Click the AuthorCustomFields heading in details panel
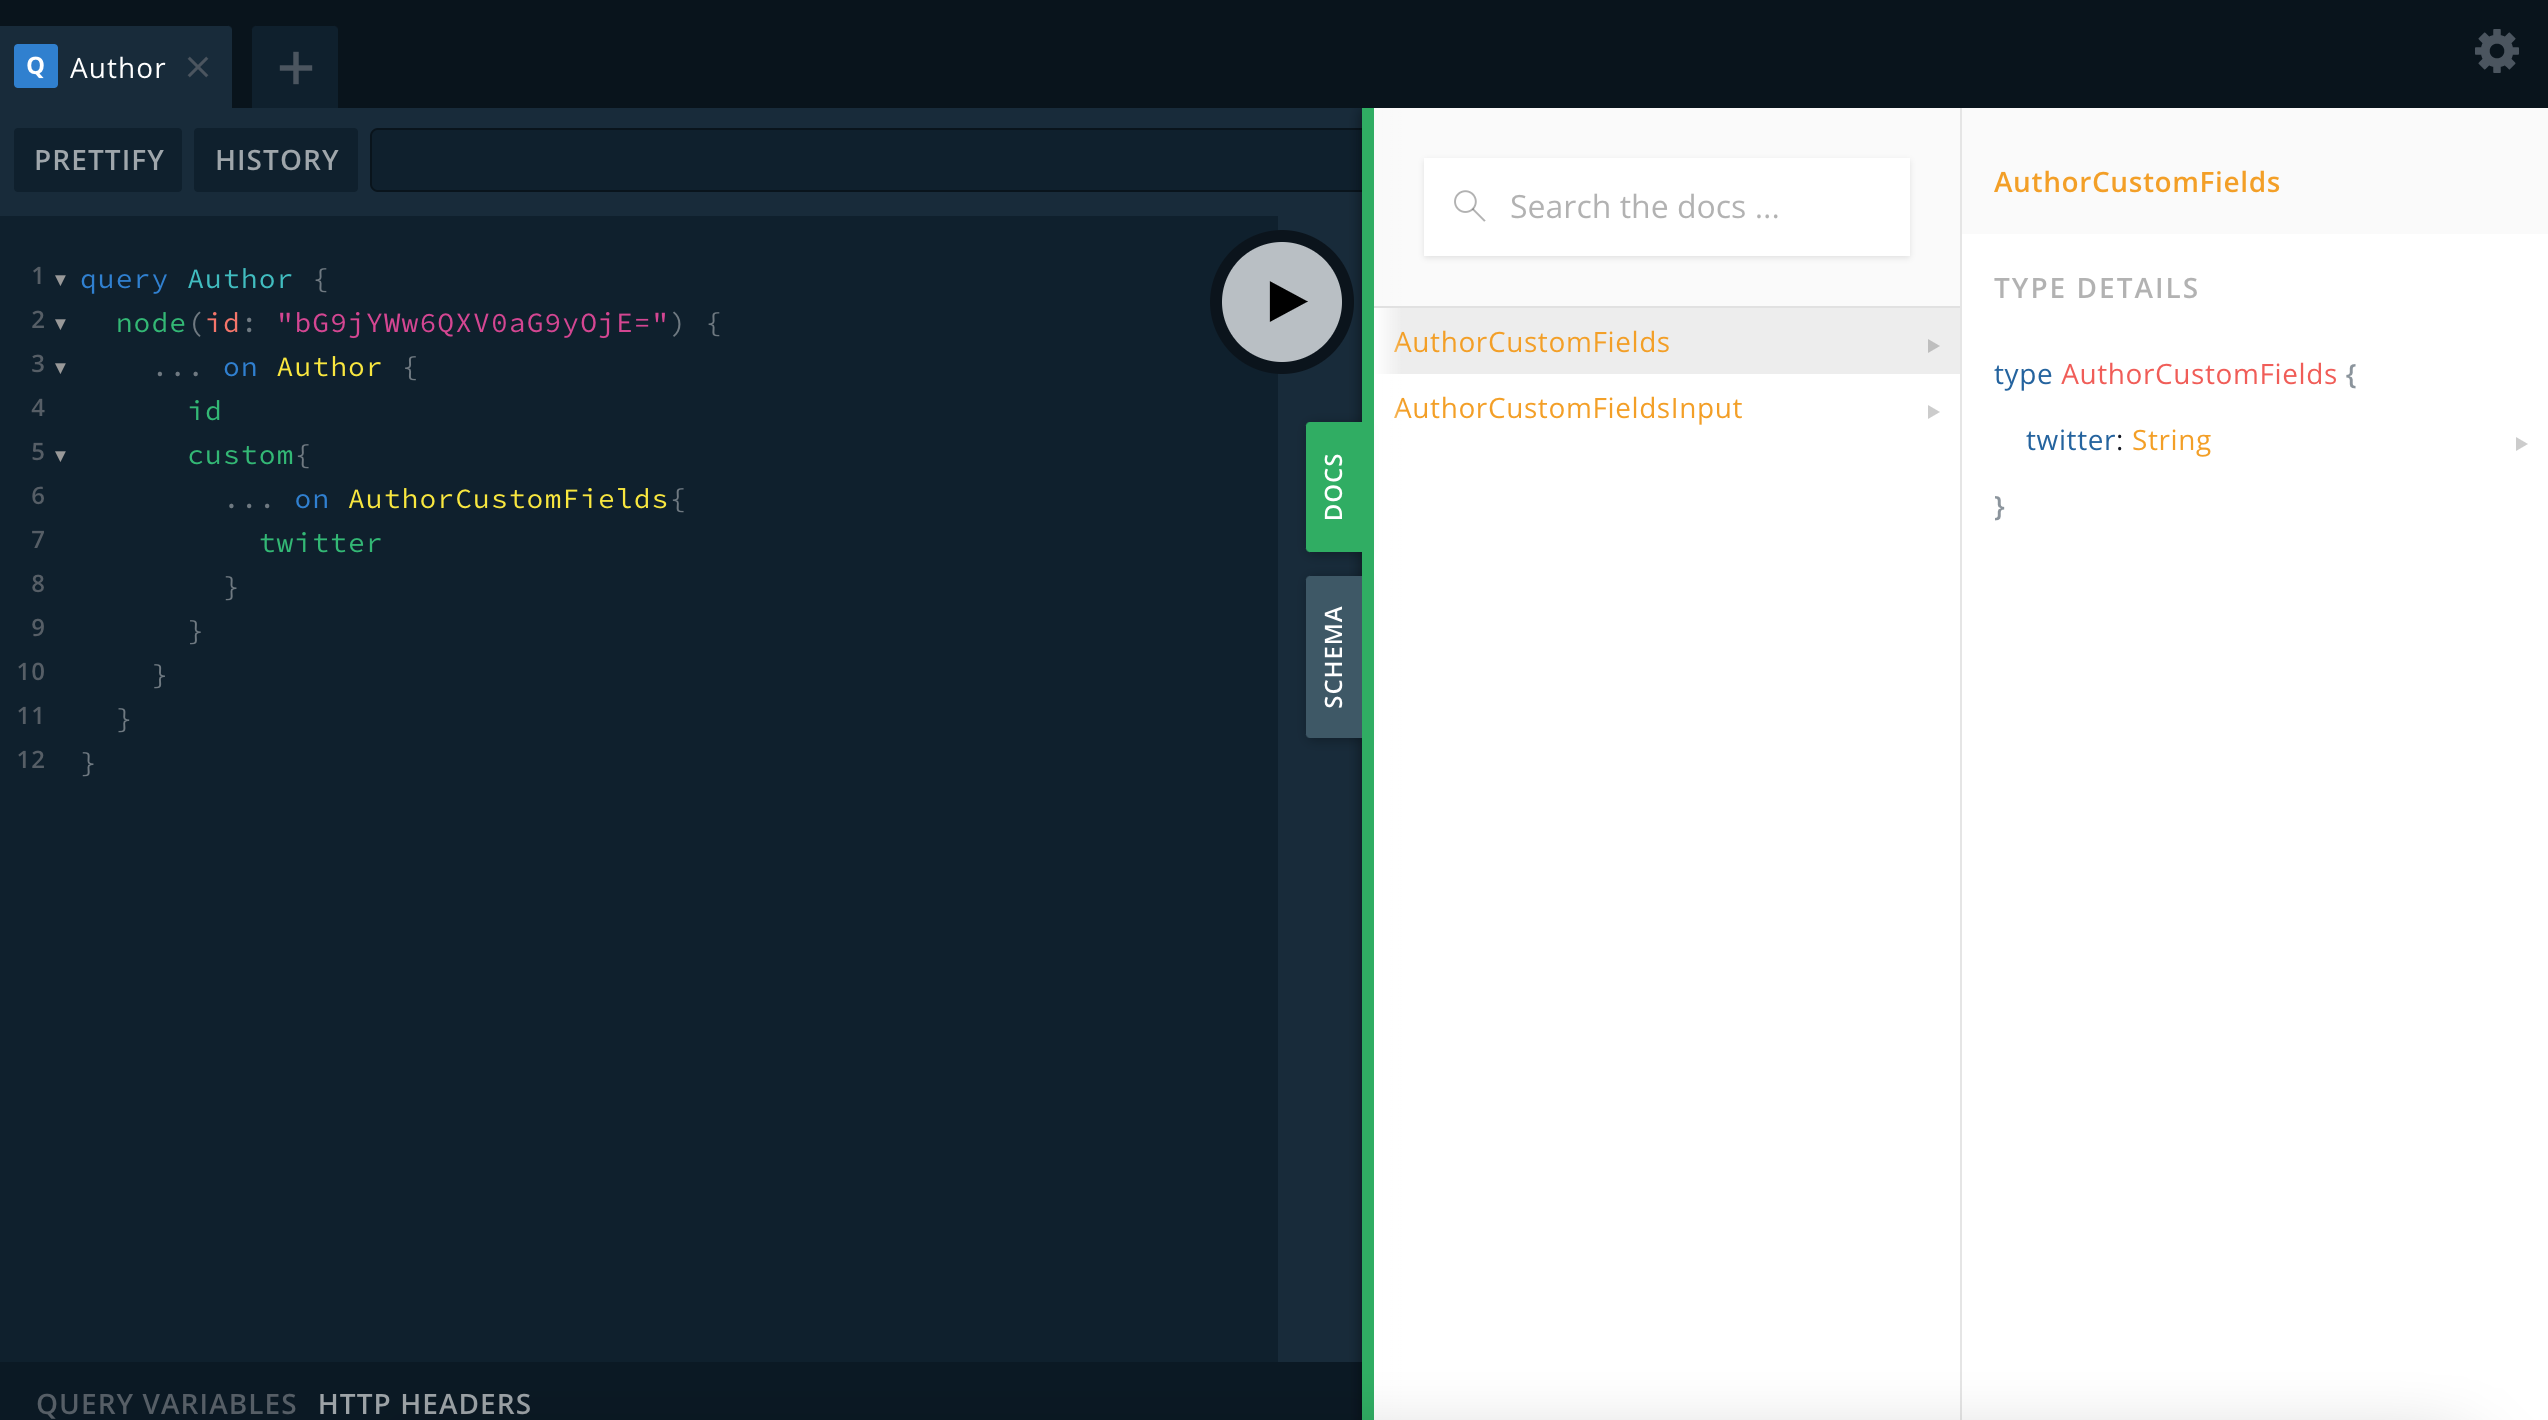 (2137, 182)
